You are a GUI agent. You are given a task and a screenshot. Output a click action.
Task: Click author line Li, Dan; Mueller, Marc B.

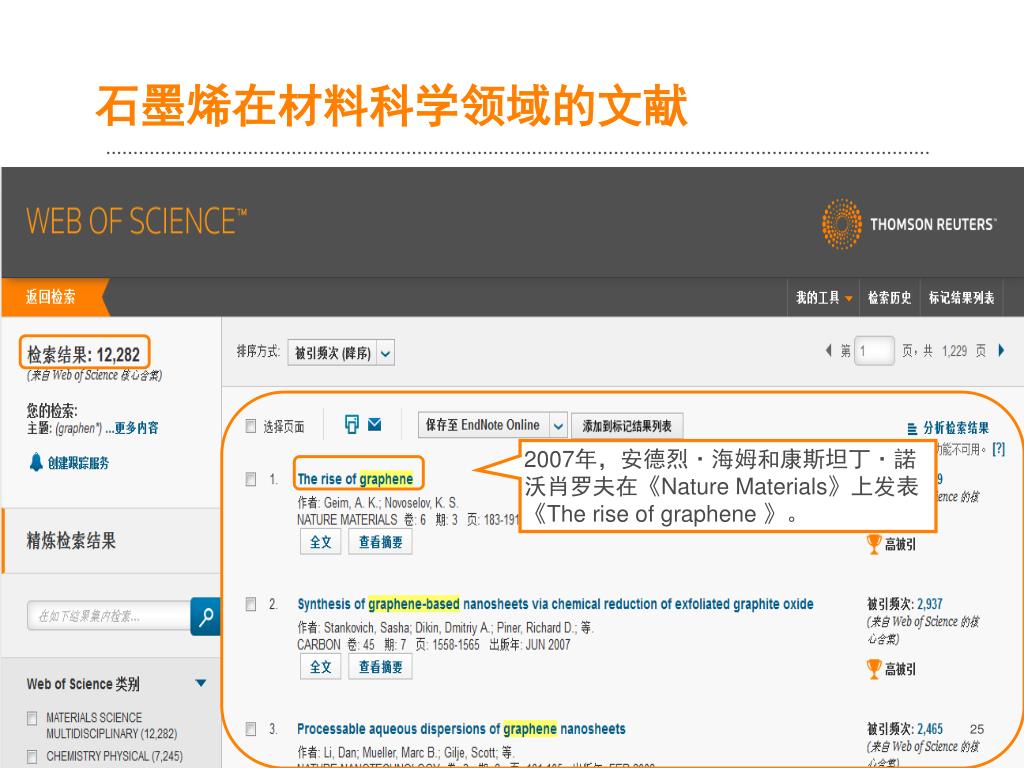[x=406, y=752]
